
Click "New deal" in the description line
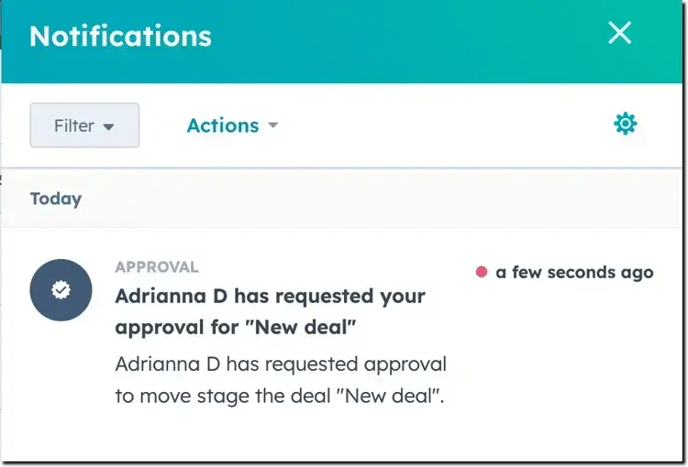click(391, 395)
